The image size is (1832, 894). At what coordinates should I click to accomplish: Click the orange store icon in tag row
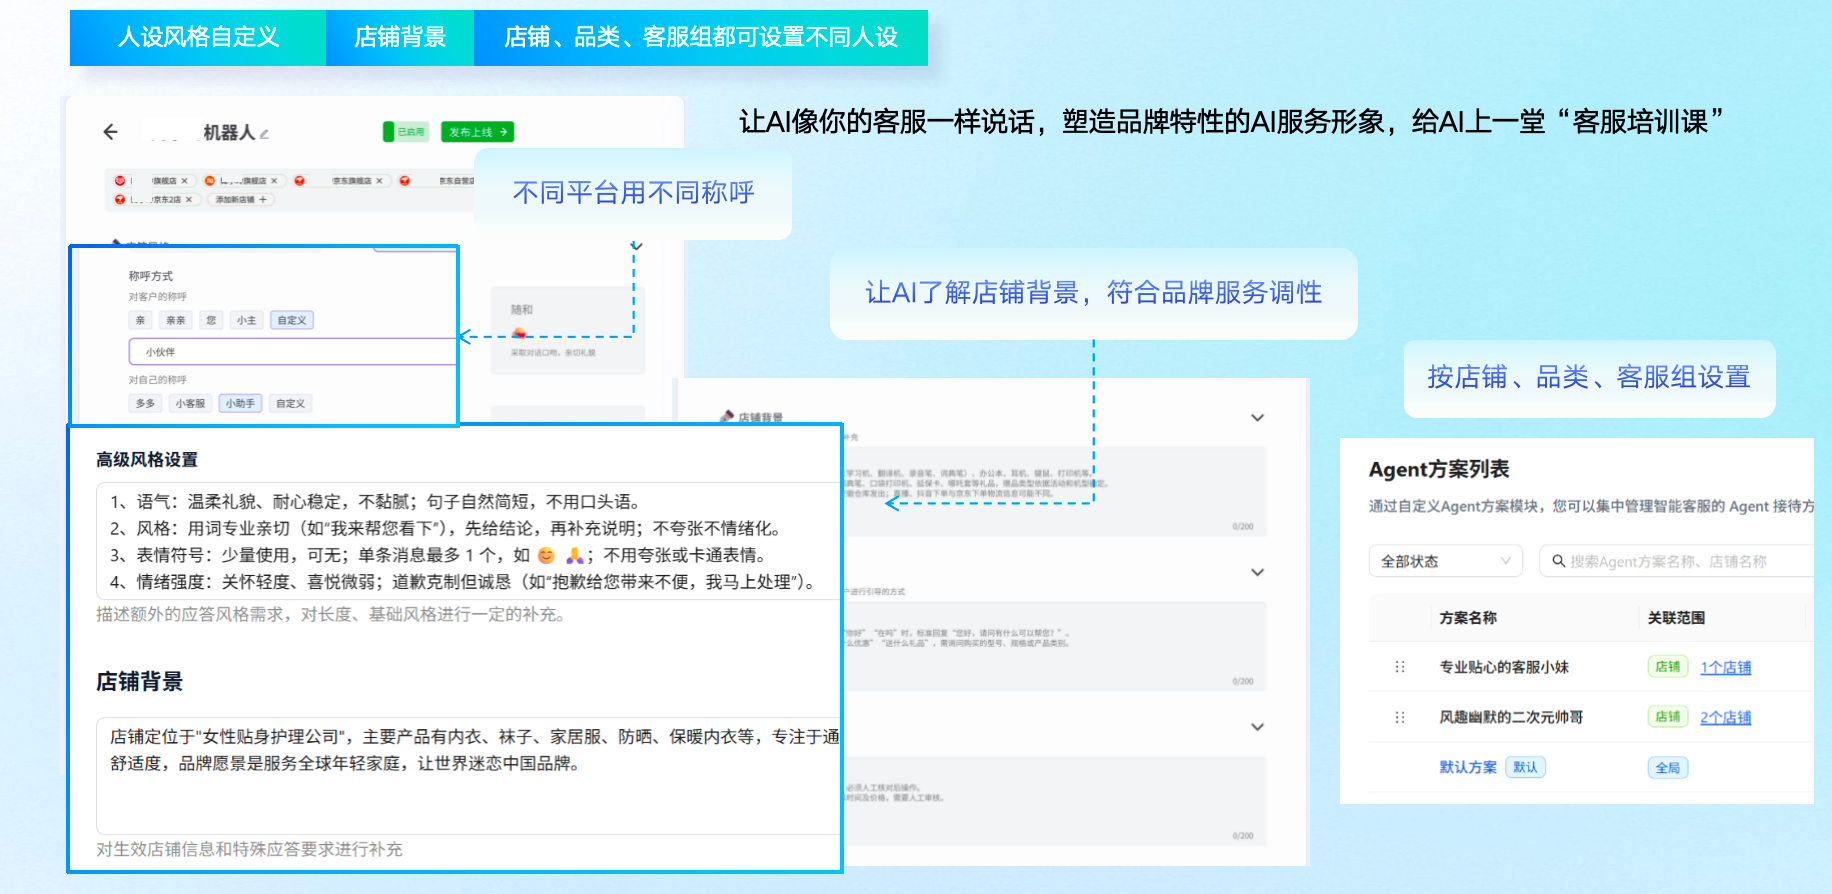[209, 181]
